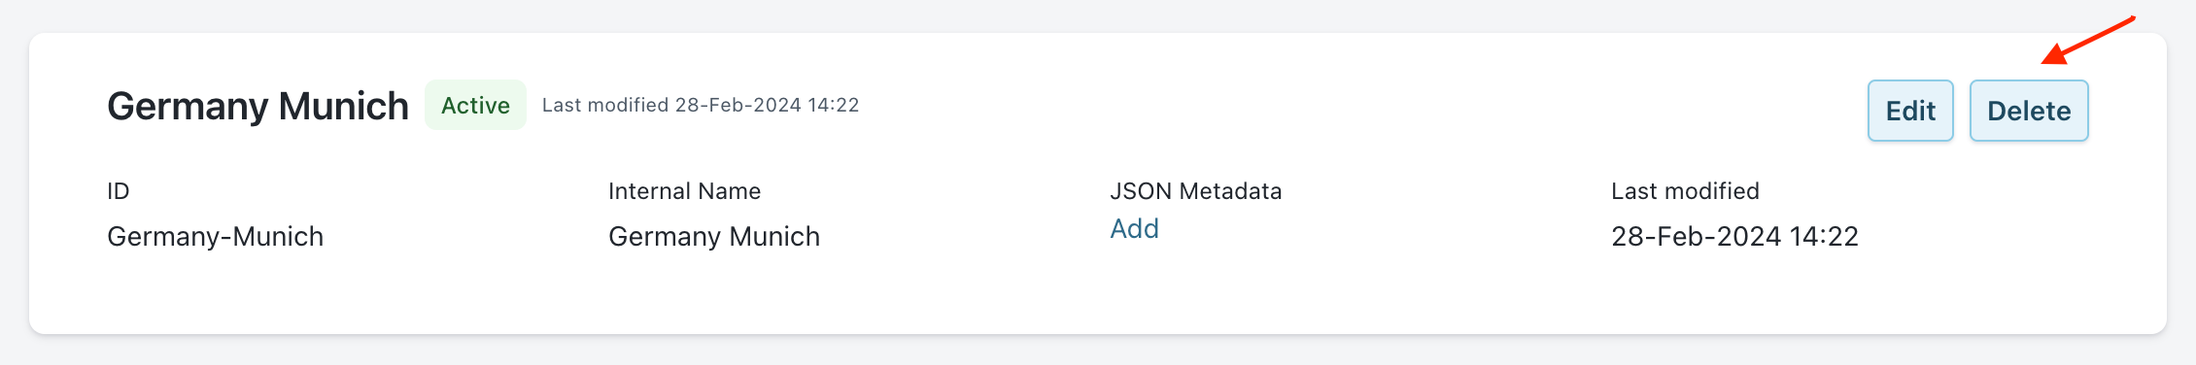
Task: Modify the Germany Munich entry with Edit
Action: tap(1909, 111)
